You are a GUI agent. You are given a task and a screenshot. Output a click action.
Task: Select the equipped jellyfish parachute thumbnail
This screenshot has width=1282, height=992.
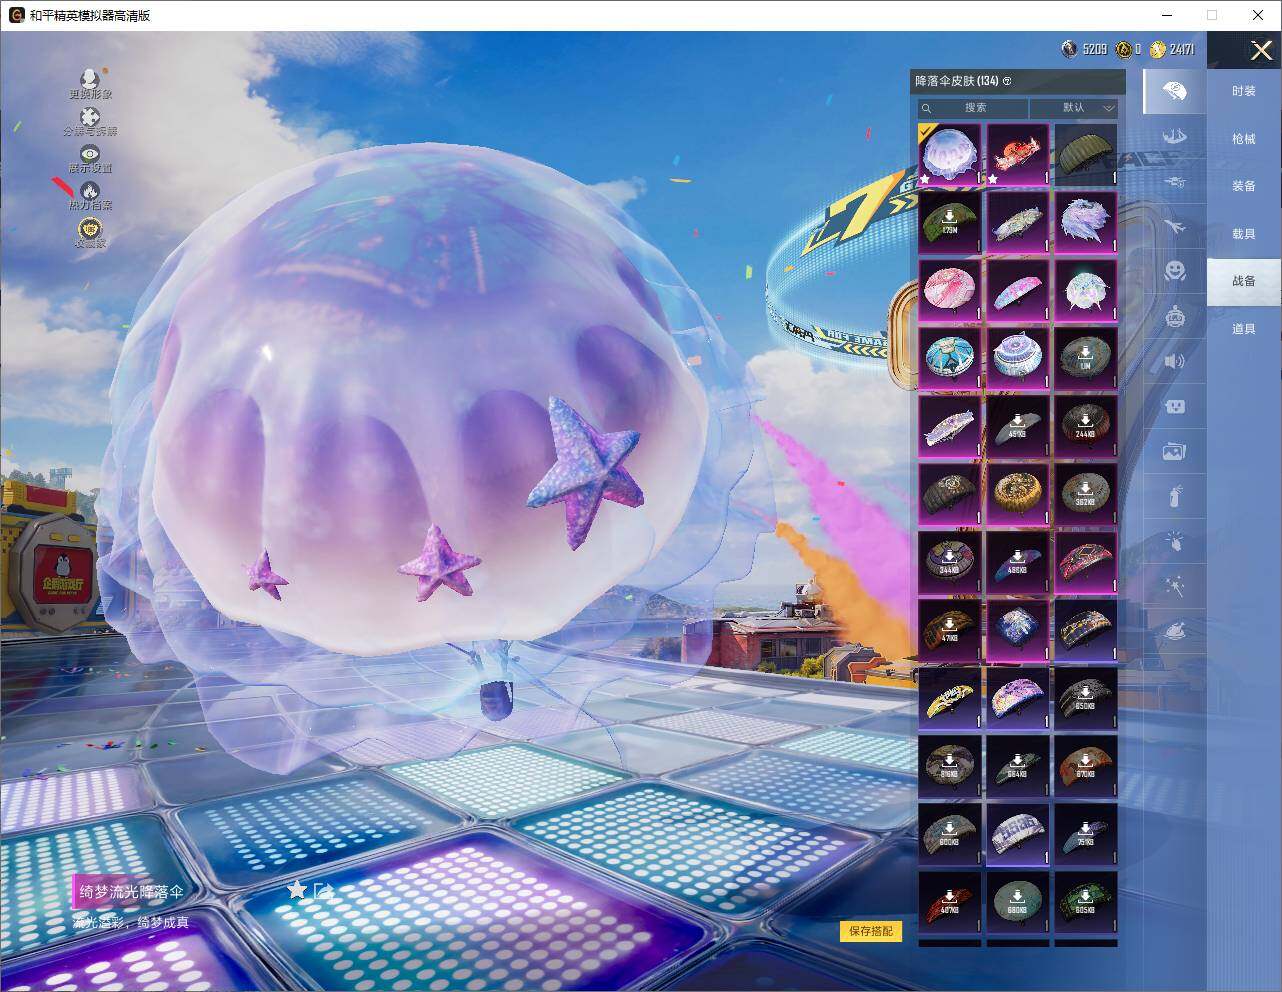click(x=950, y=155)
